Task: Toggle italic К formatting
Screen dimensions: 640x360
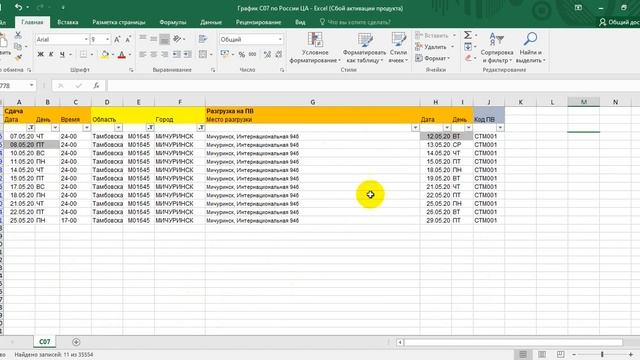Action: point(51,54)
